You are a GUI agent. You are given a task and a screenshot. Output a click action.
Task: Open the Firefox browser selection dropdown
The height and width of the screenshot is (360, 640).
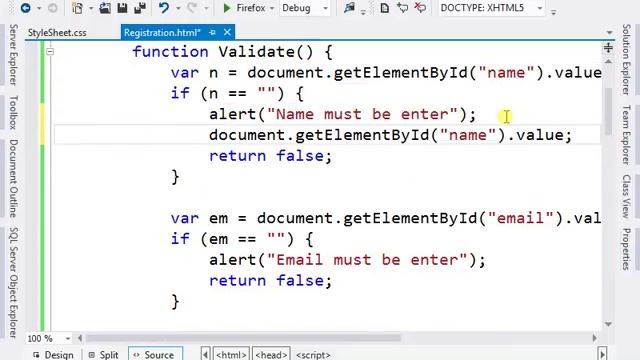pyautogui.click(x=272, y=8)
